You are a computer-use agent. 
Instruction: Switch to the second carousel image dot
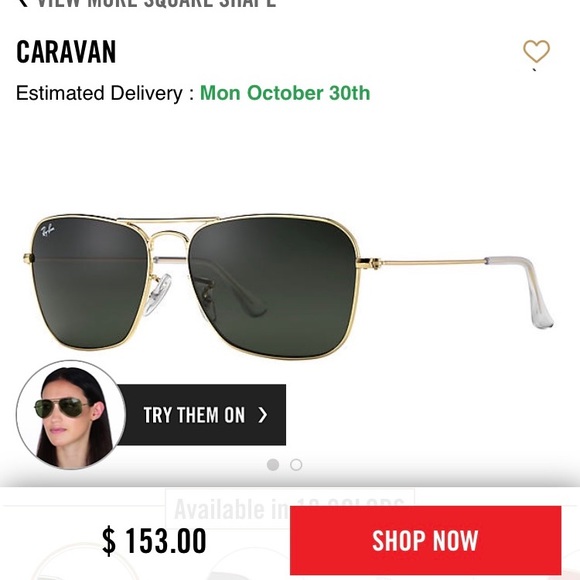click(296, 465)
